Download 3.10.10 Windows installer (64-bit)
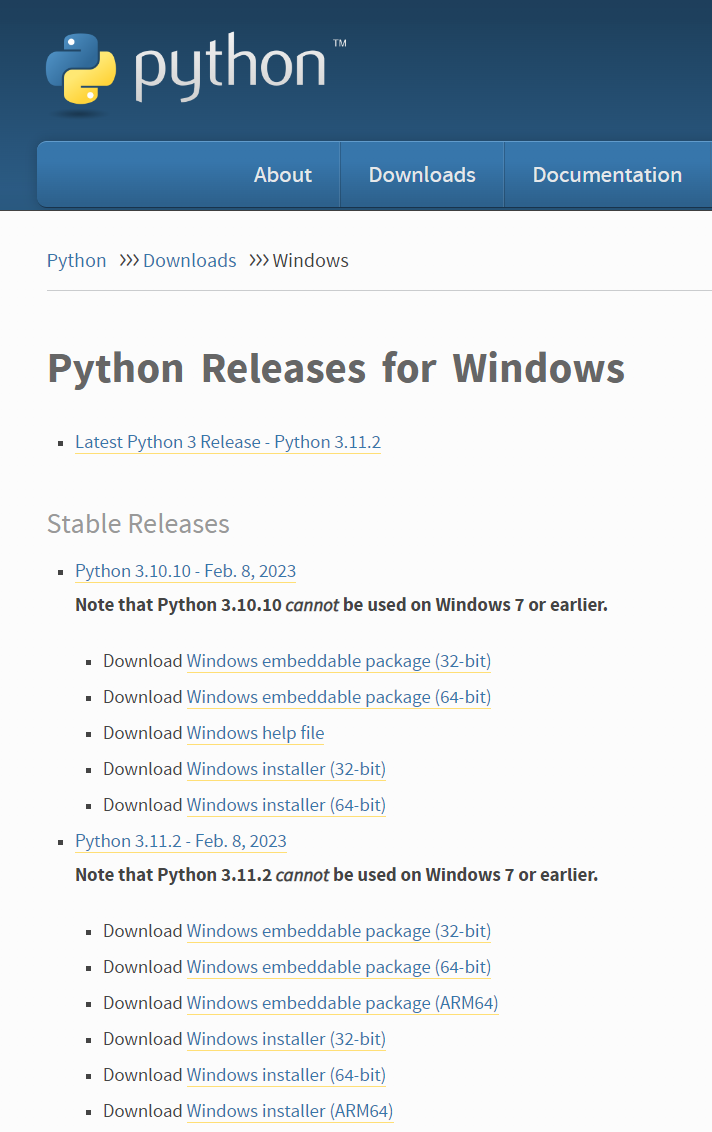The height and width of the screenshot is (1132, 712). point(286,806)
